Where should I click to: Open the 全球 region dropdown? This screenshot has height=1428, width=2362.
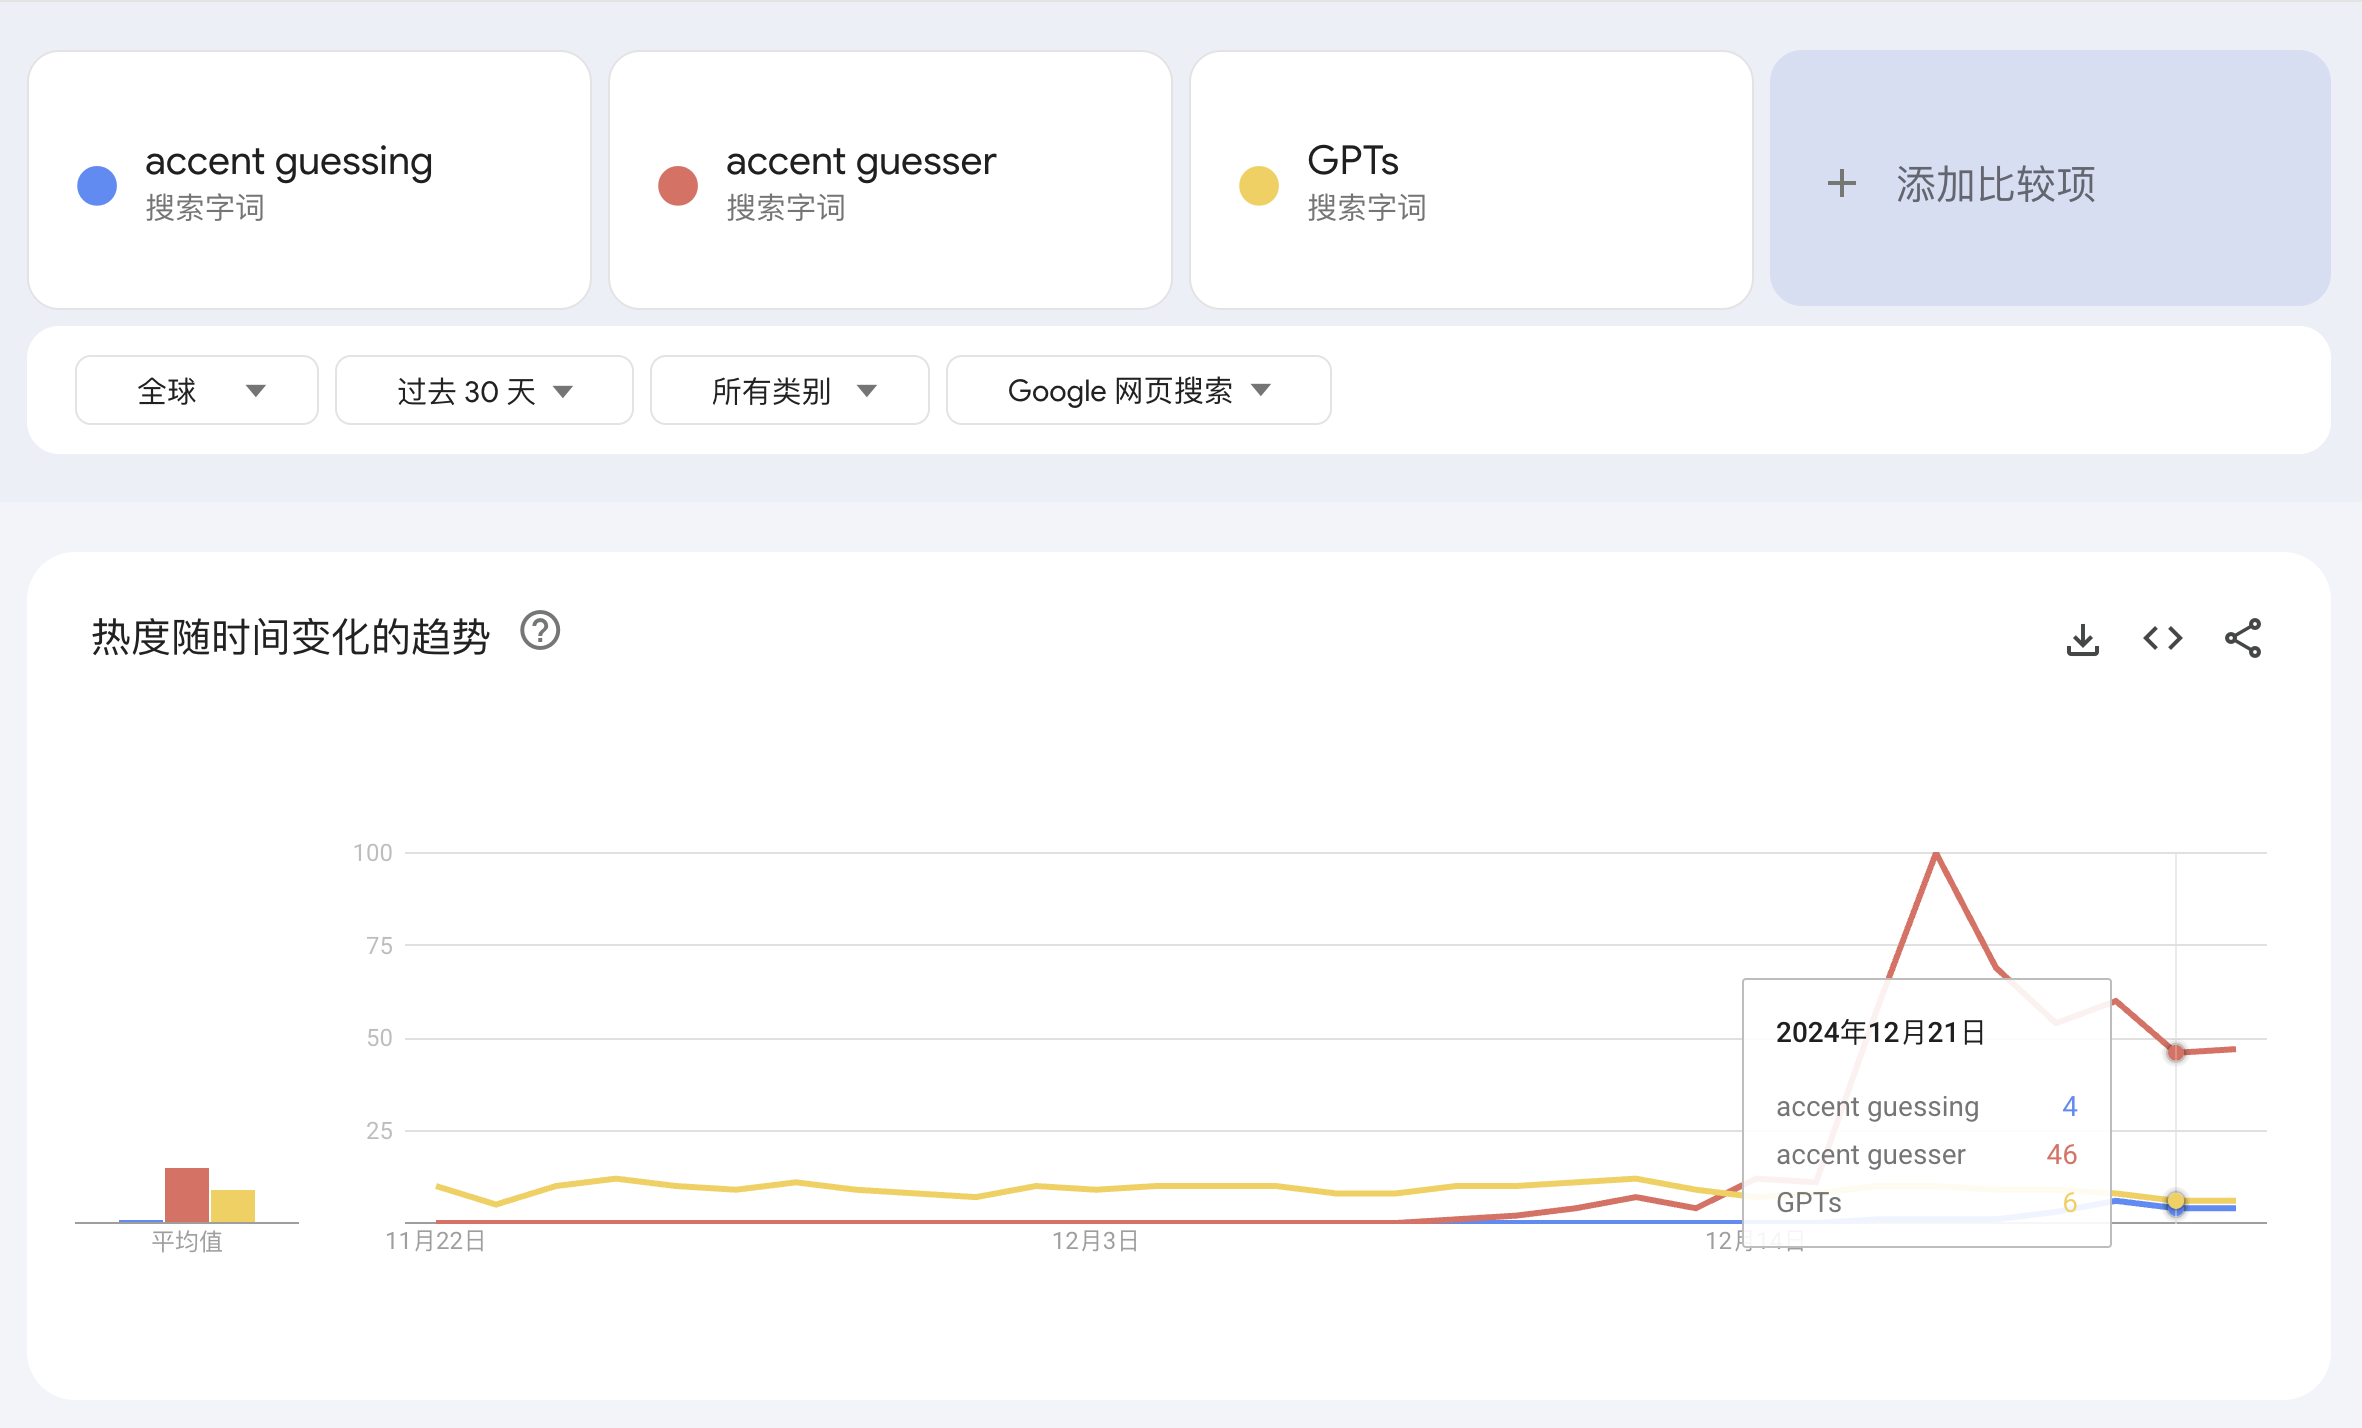[197, 390]
